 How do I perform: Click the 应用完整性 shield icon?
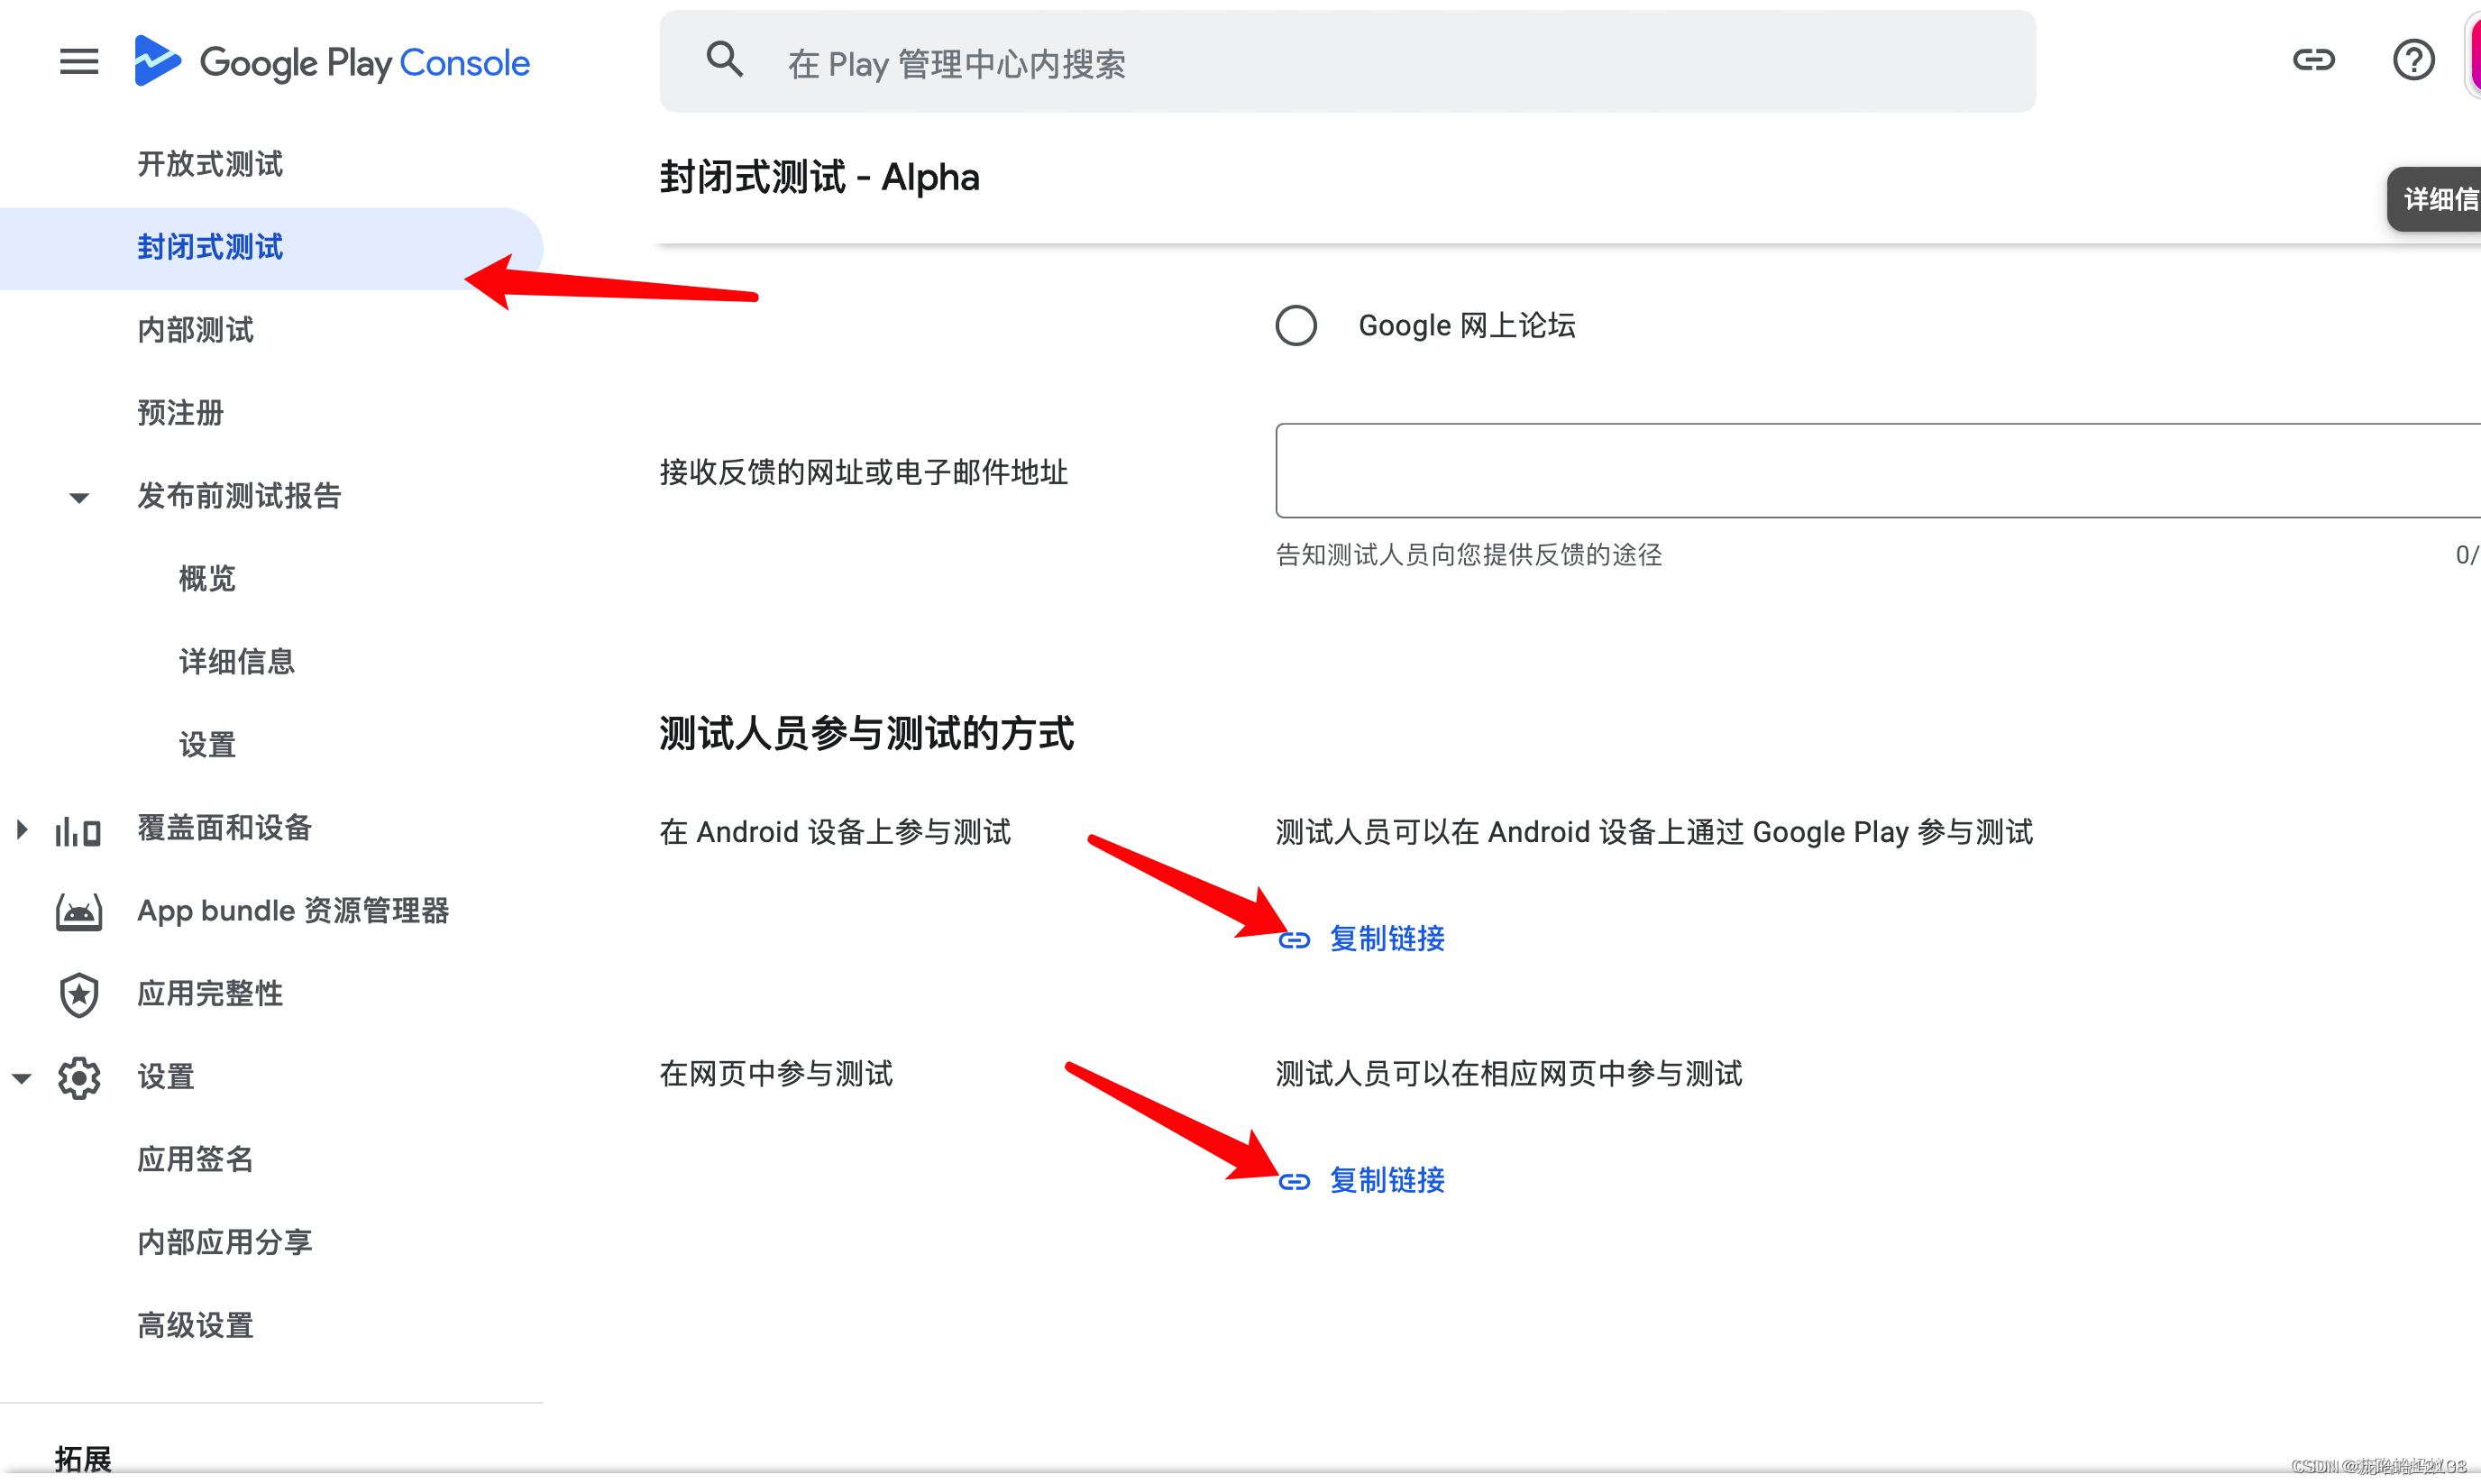pyautogui.click(x=78, y=994)
